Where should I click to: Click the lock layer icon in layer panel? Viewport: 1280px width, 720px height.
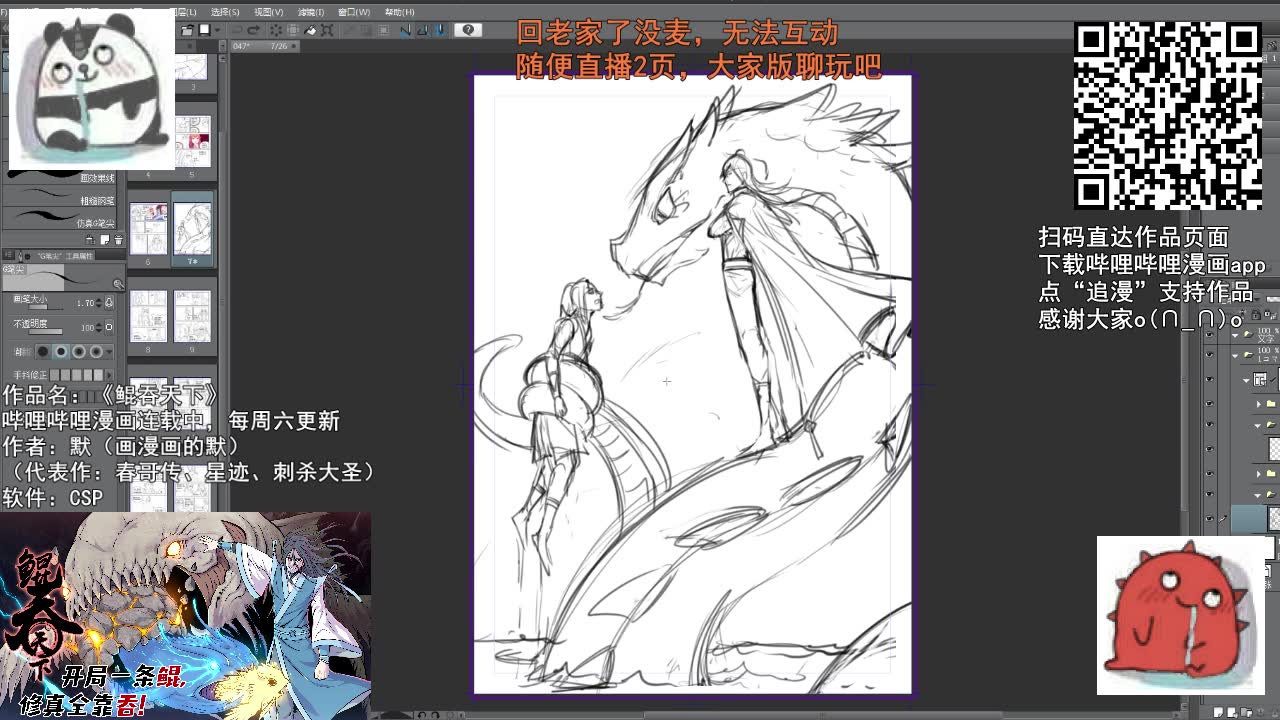[x=1255, y=315]
